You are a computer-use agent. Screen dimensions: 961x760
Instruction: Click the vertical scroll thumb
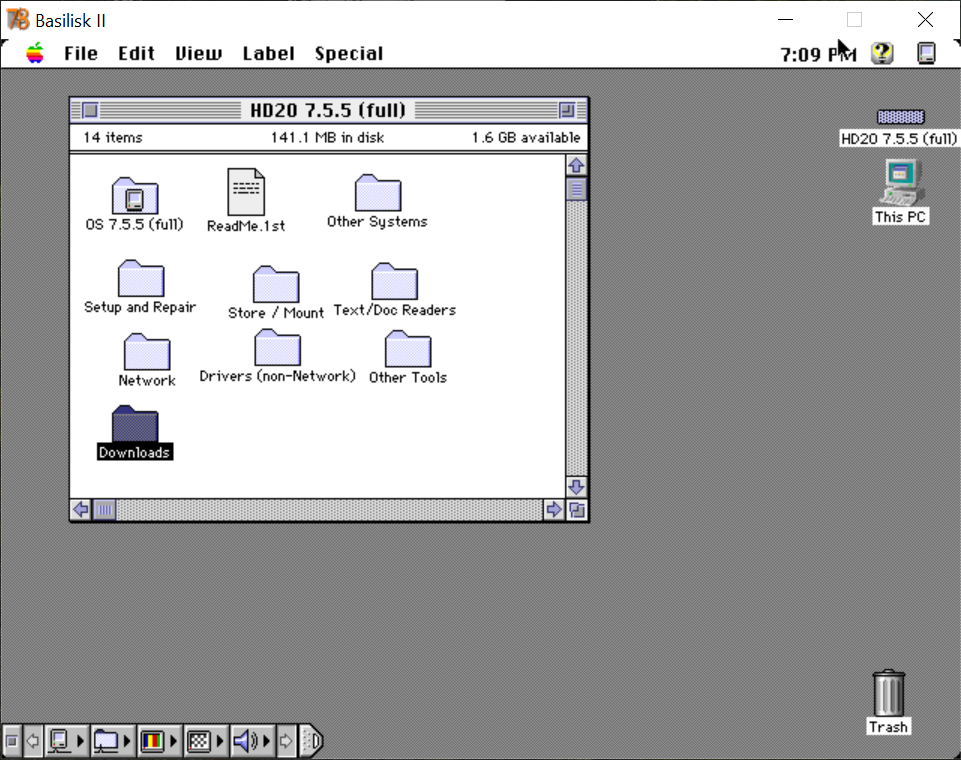point(576,189)
